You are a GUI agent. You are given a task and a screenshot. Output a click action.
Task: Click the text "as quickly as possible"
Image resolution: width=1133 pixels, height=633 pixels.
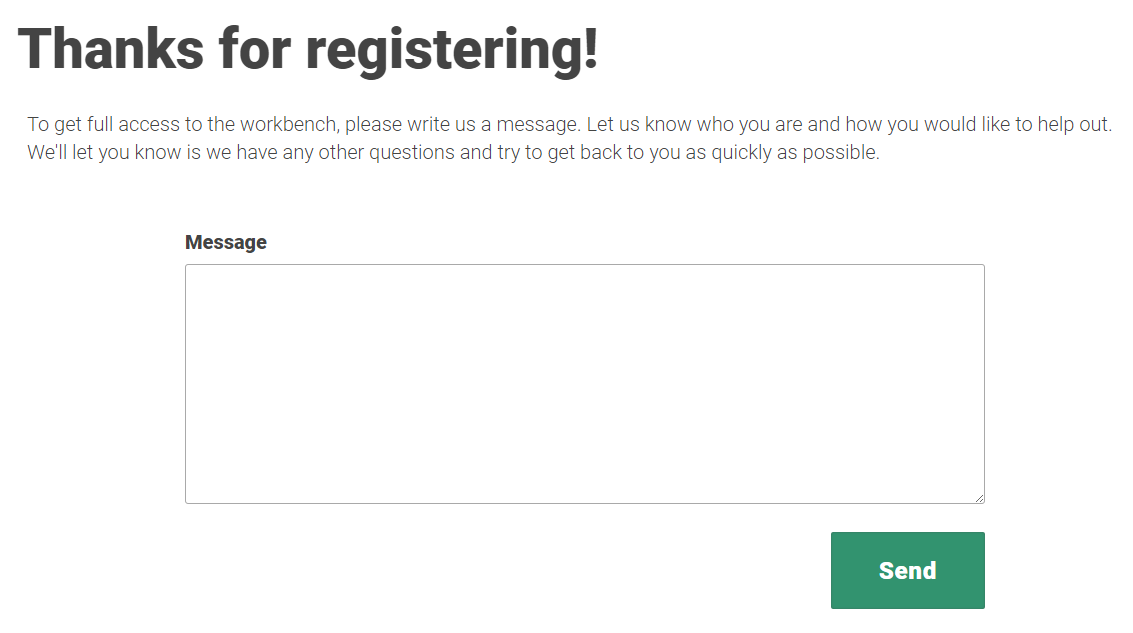[784, 154]
